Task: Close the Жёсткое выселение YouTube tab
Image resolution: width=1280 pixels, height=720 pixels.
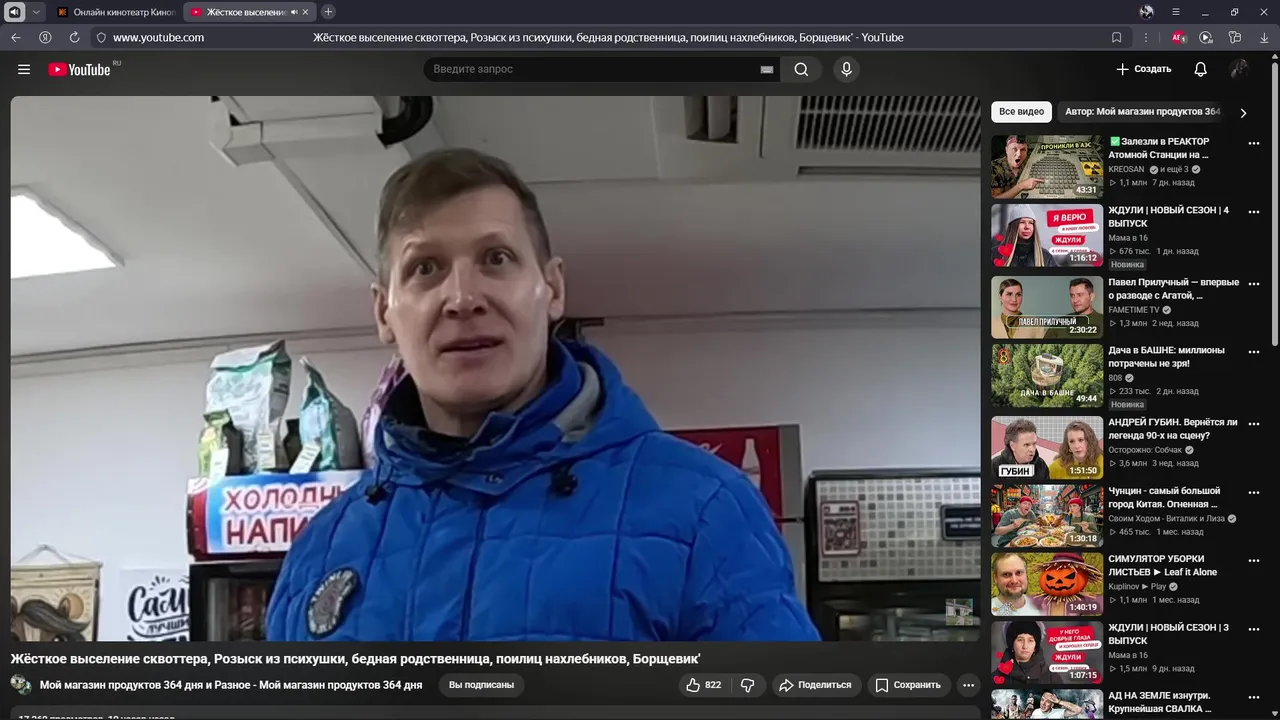Action: pyautogui.click(x=306, y=12)
